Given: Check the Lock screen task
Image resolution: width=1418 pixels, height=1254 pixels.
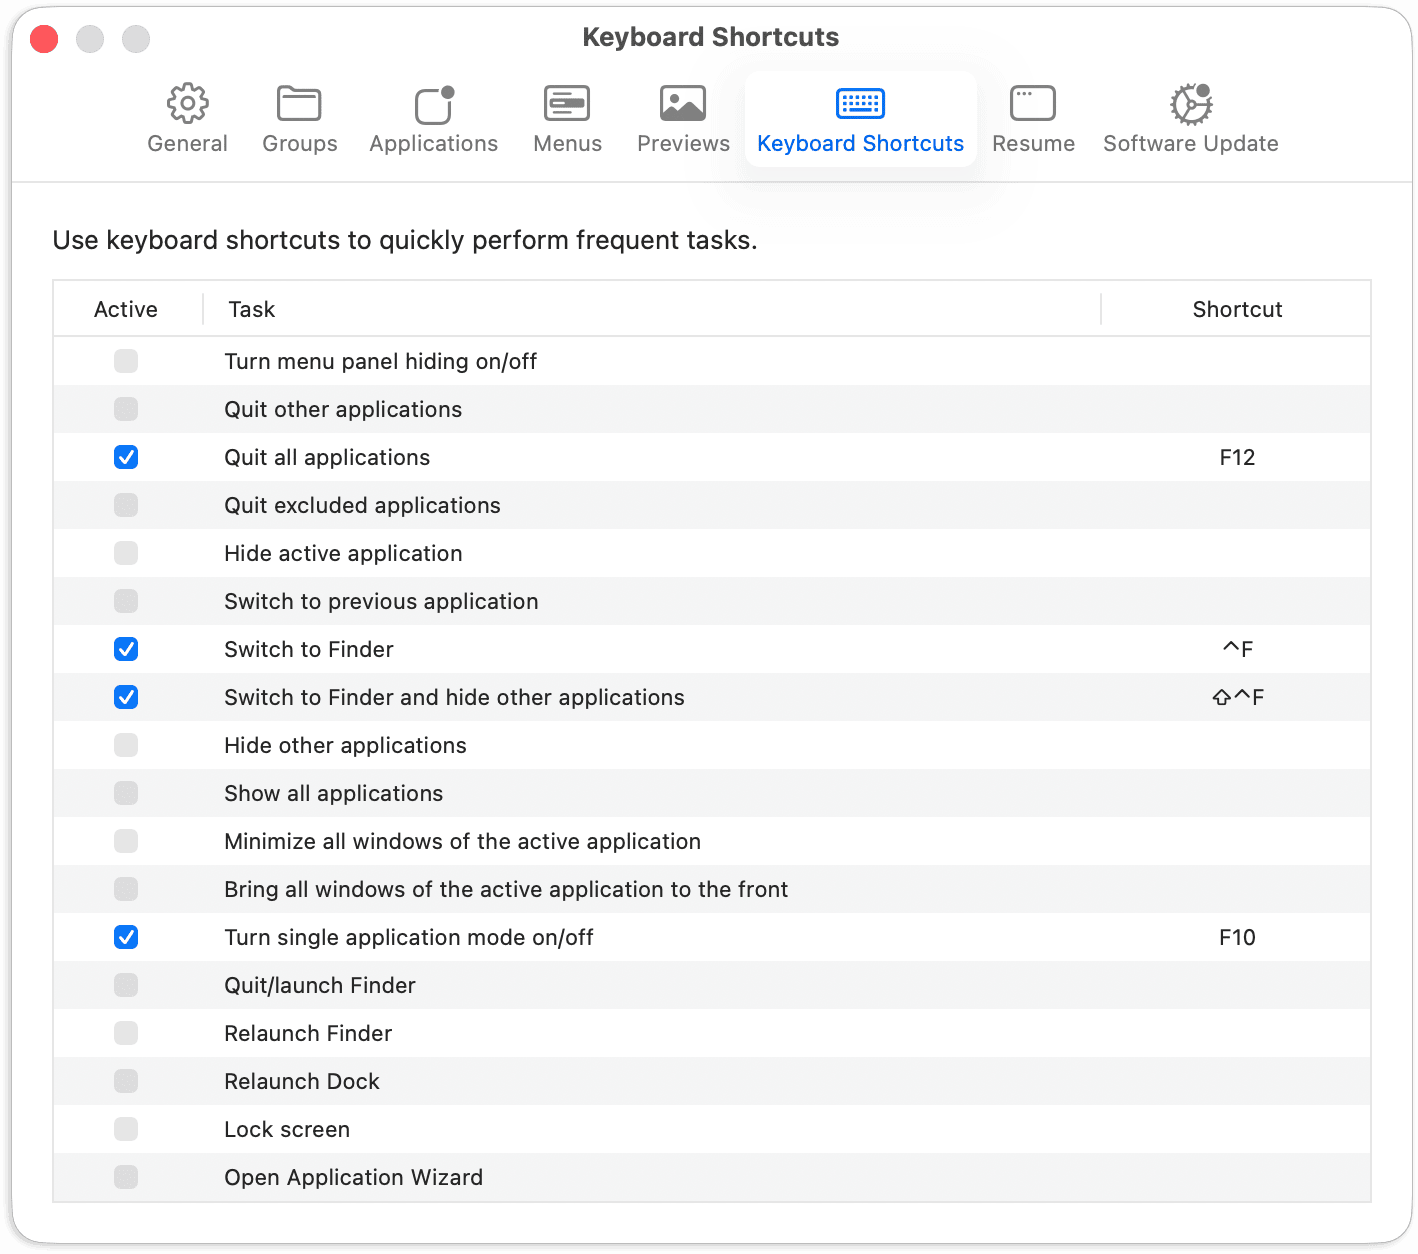Looking at the screenshot, I should (x=126, y=1129).
